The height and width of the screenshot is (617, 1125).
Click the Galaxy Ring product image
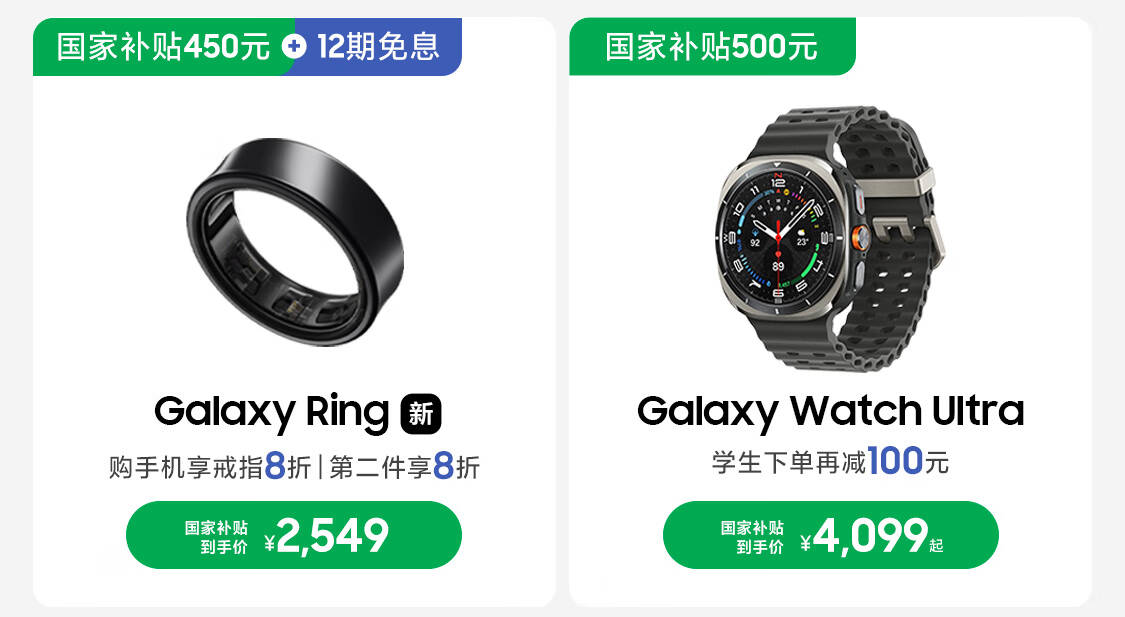(295, 242)
